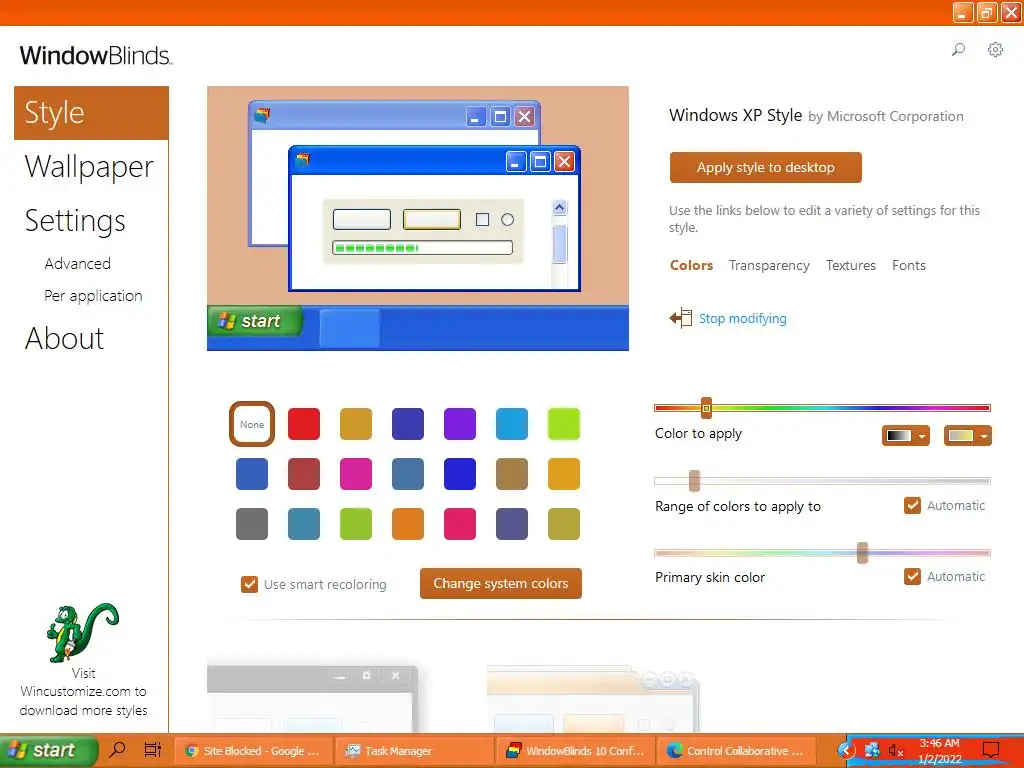1024x768 pixels.
Task: Toggle Use smart recoloring checkbox
Action: (249, 584)
